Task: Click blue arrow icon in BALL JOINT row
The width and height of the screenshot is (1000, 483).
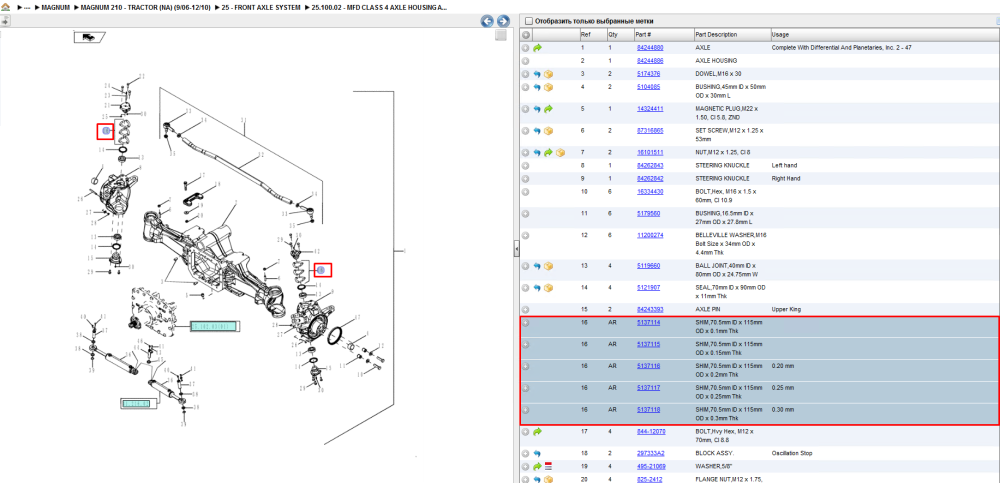Action: point(537,266)
